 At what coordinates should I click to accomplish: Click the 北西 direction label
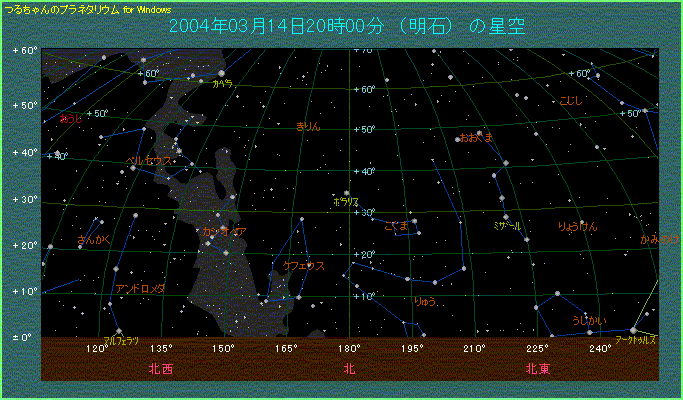160,368
